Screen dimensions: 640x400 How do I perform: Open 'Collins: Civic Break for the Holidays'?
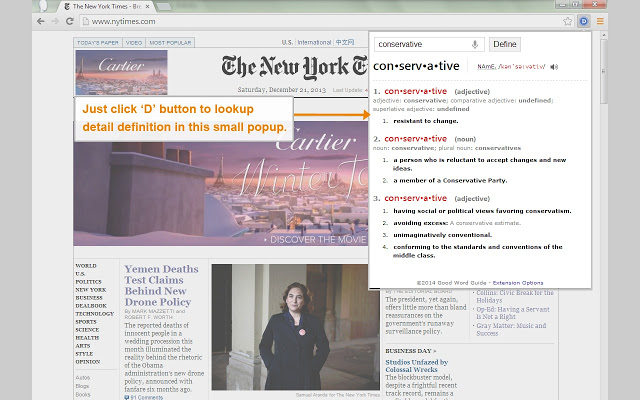(x=515, y=296)
